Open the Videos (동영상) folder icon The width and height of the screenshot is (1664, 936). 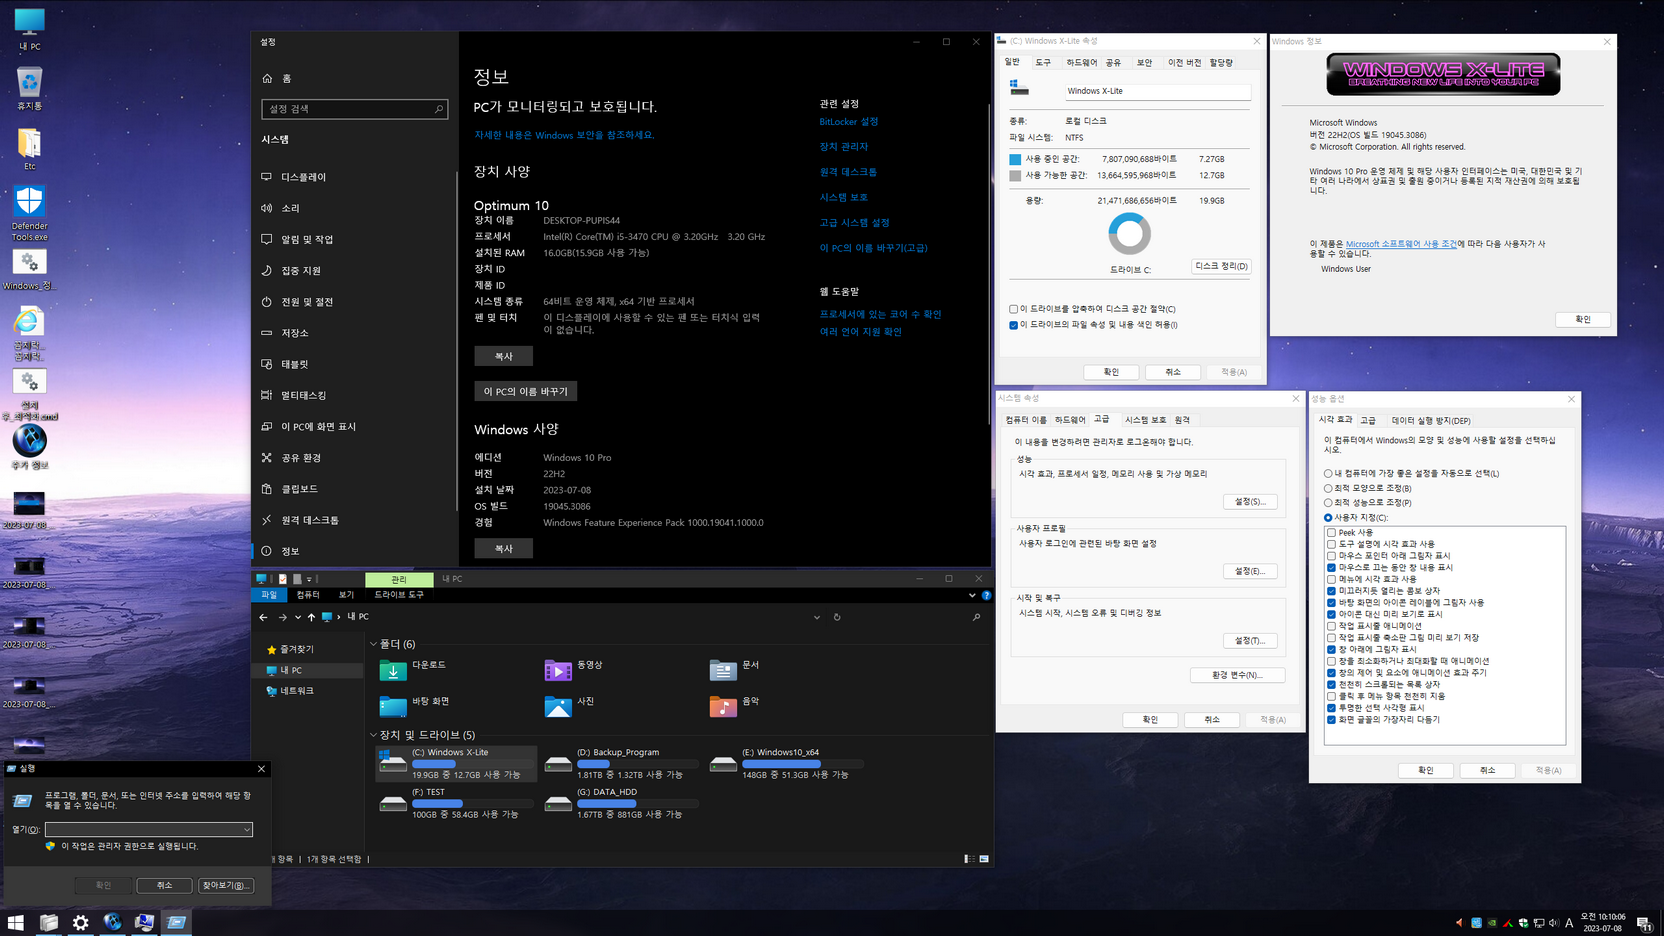(x=558, y=670)
